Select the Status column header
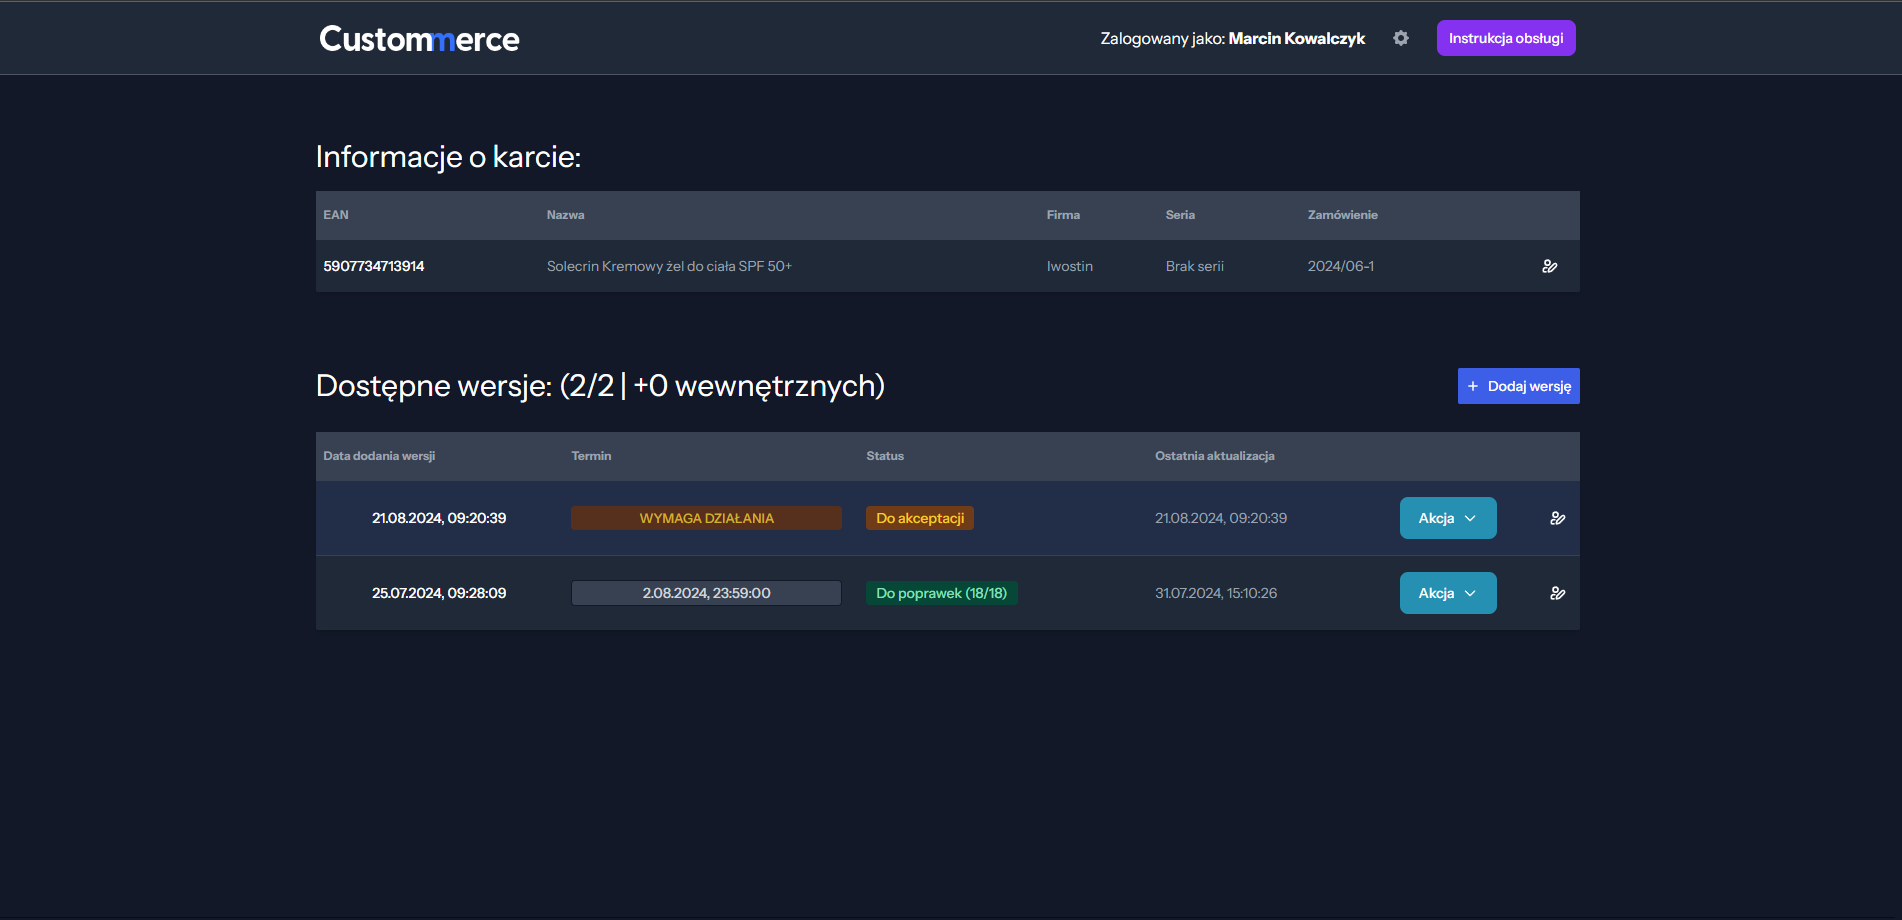Screen dimensions: 1902x920 click(x=884, y=455)
